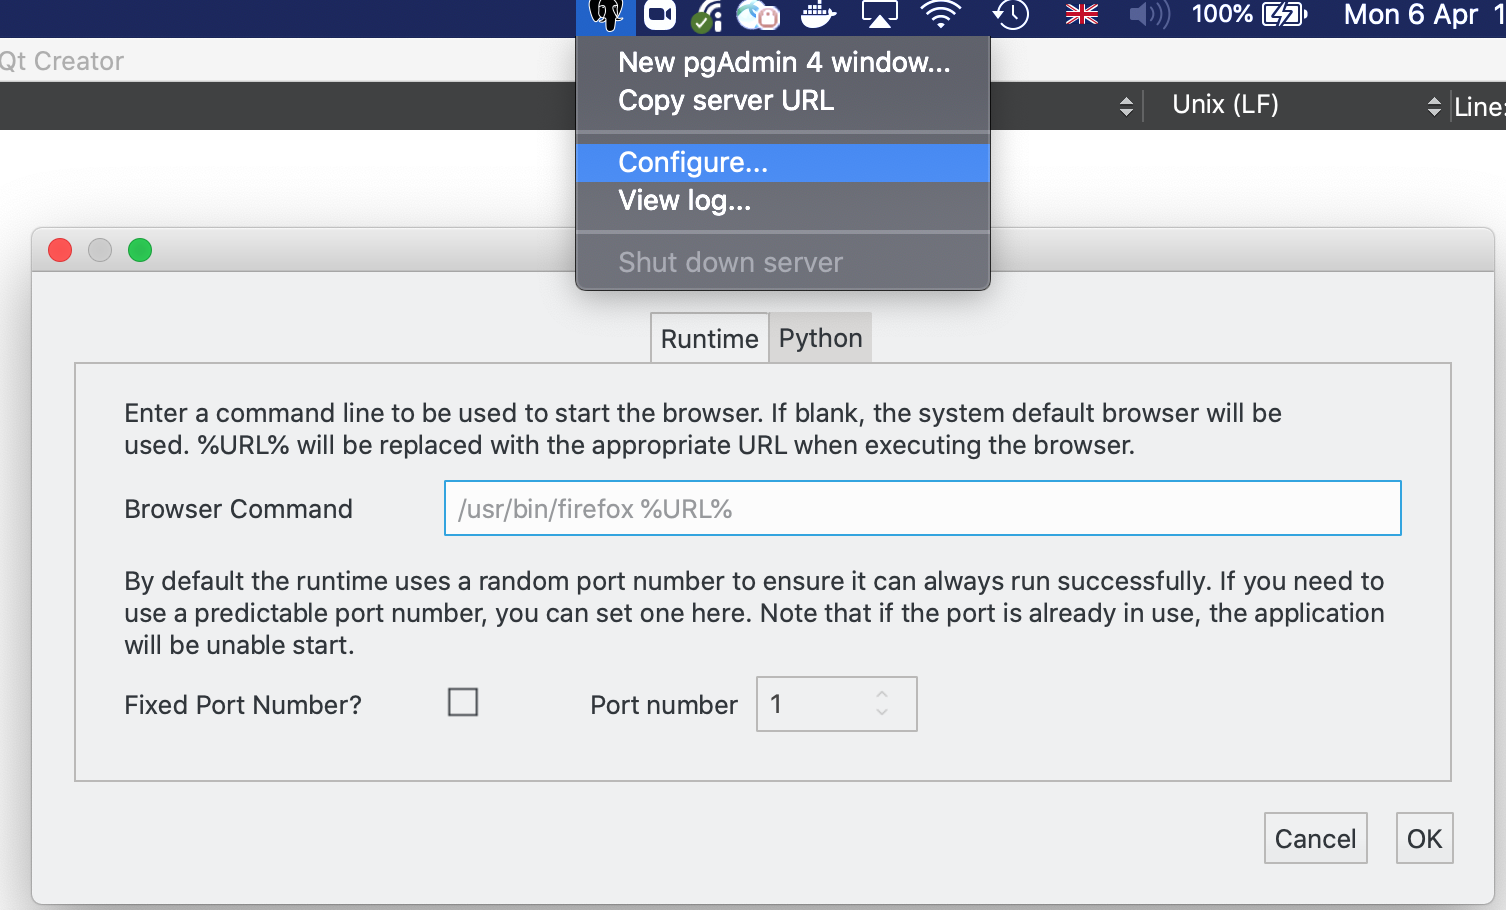The width and height of the screenshot is (1506, 910).
Task: Click the Browser Command text field
Action: pyautogui.click(x=922, y=509)
